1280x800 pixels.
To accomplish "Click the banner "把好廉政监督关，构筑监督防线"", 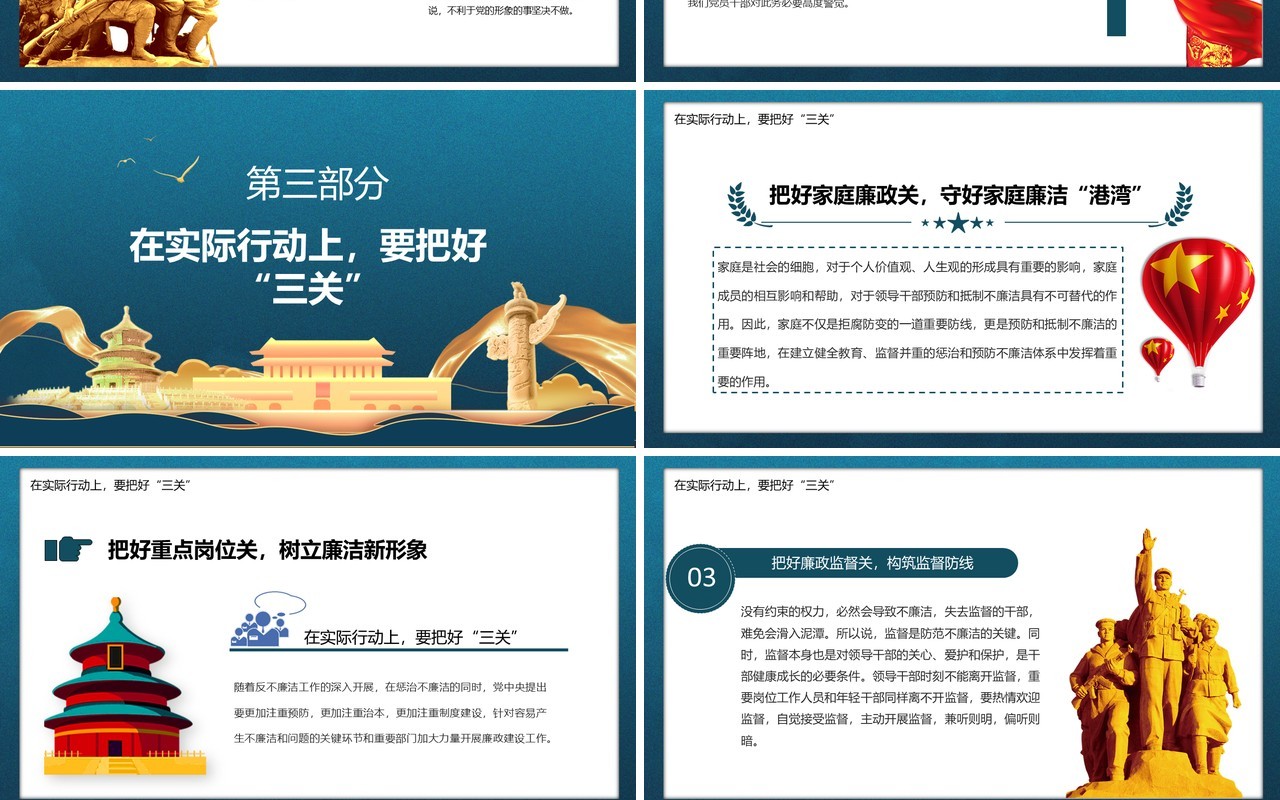I will point(872,563).
